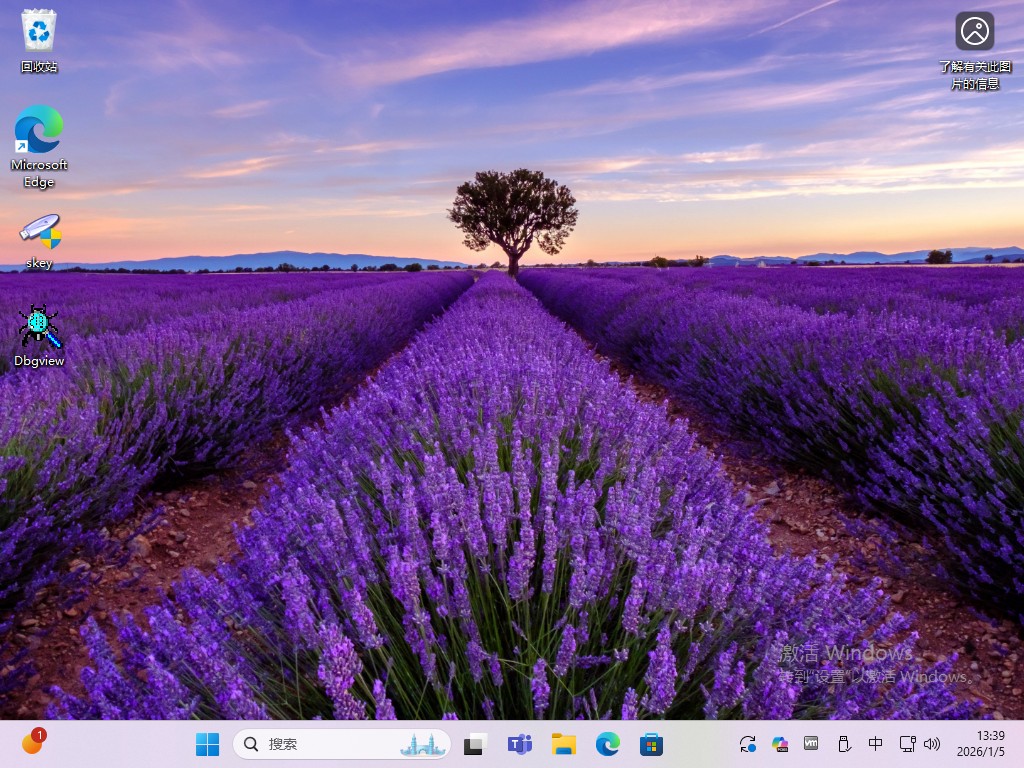Open Task View from the taskbar

475,744
